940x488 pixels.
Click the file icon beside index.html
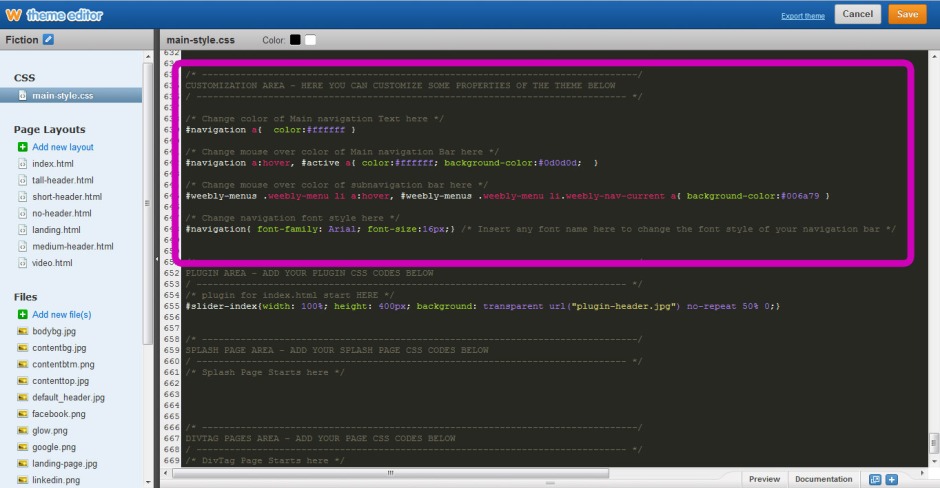coord(23,164)
